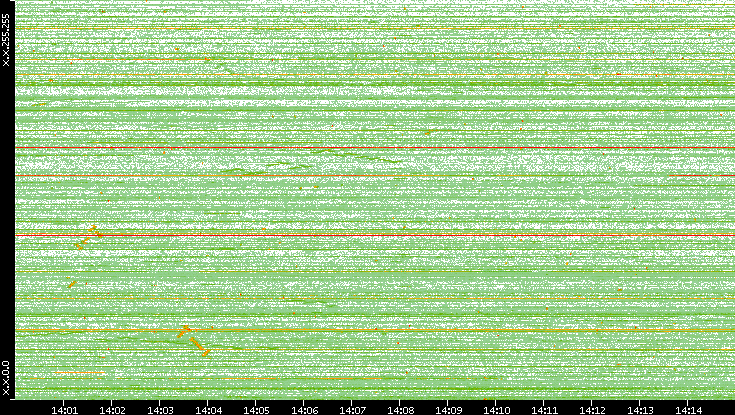
Task: Click the 14:14 time axis label
Action: [688, 410]
